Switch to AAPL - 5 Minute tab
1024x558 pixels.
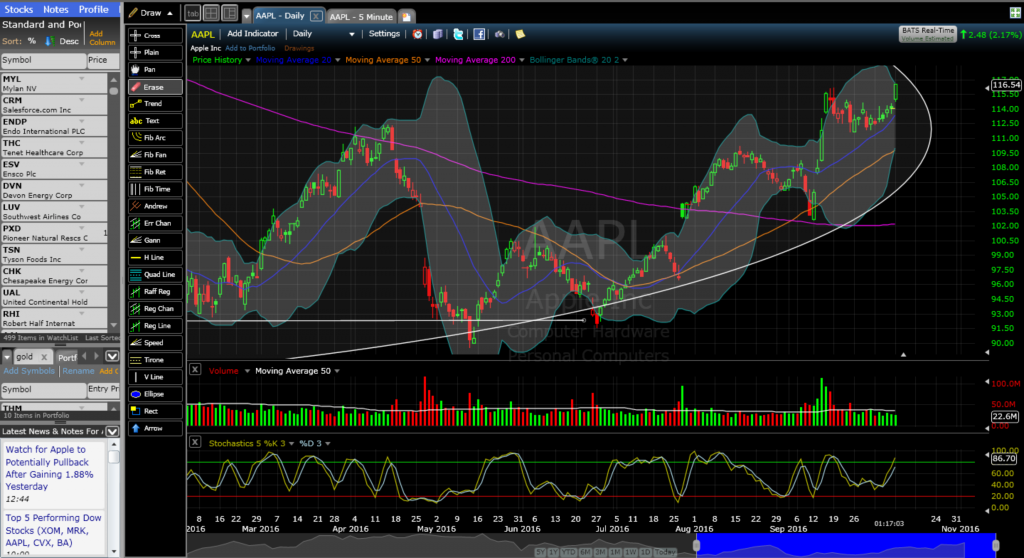[361, 16]
